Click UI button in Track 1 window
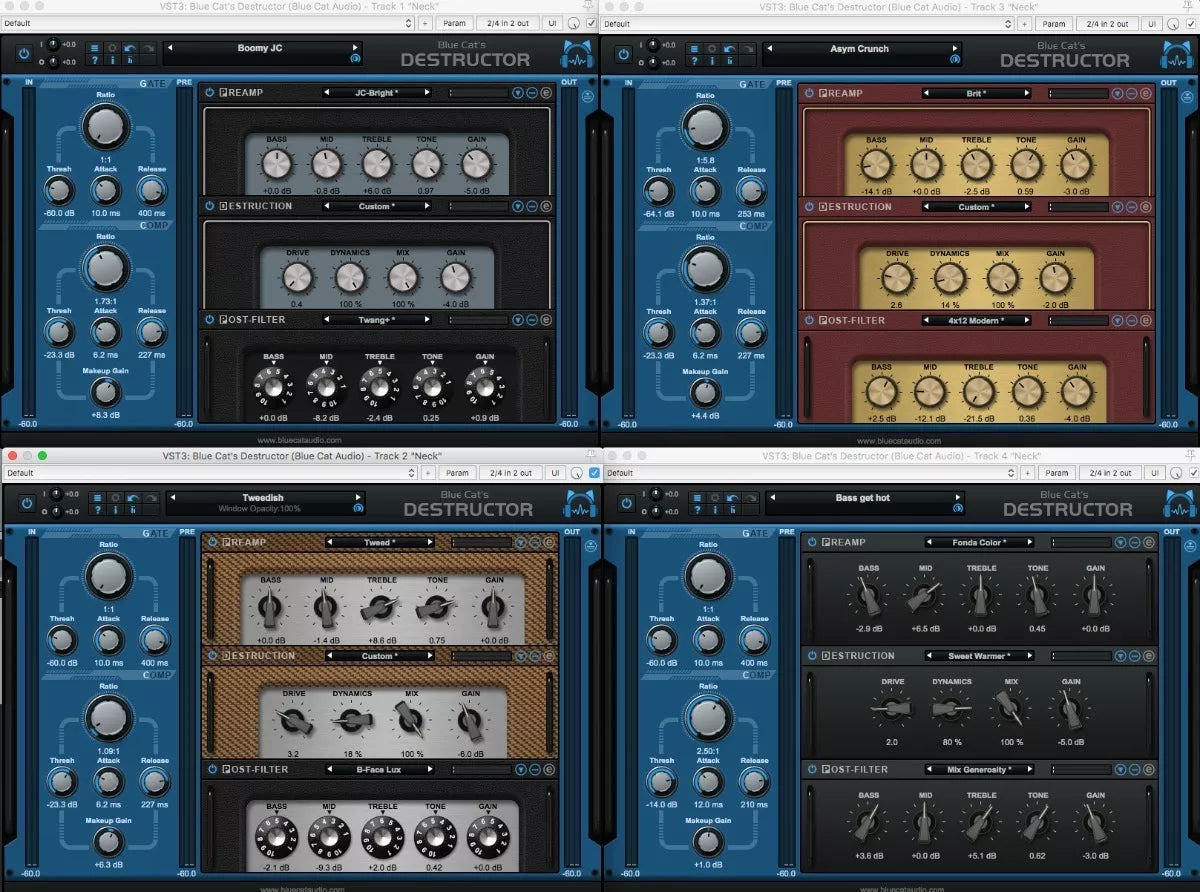The width and height of the screenshot is (1200, 892). [x=552, y=23]
